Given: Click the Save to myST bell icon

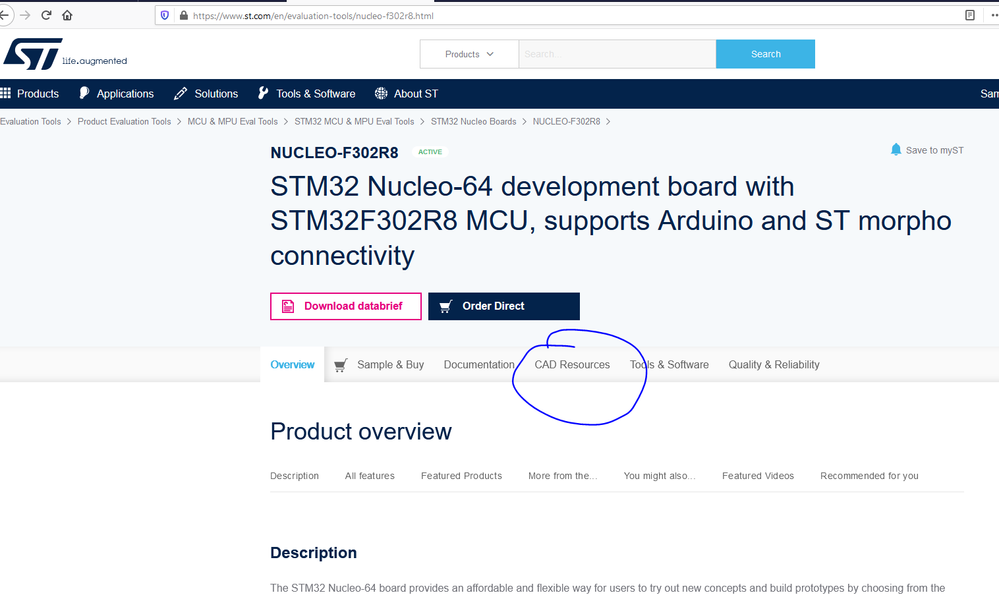Looking at the screenshot, I should coord(896,150).
